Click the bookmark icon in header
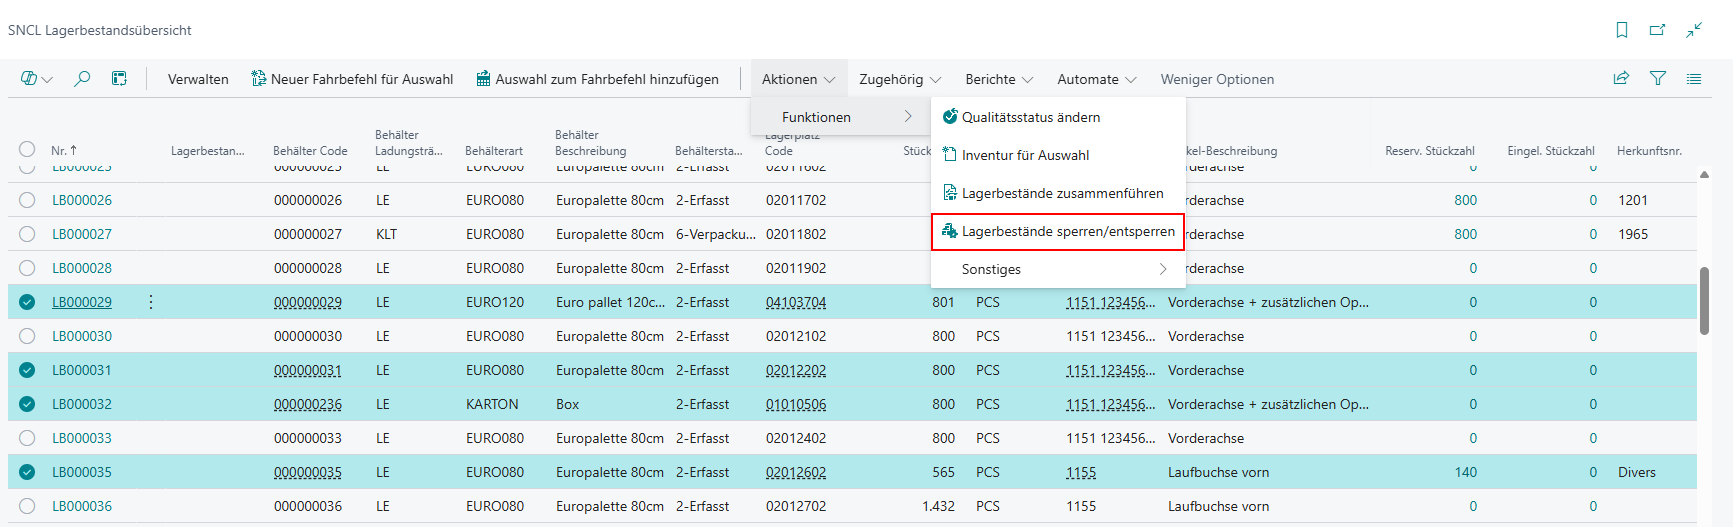 (1622, 30)
